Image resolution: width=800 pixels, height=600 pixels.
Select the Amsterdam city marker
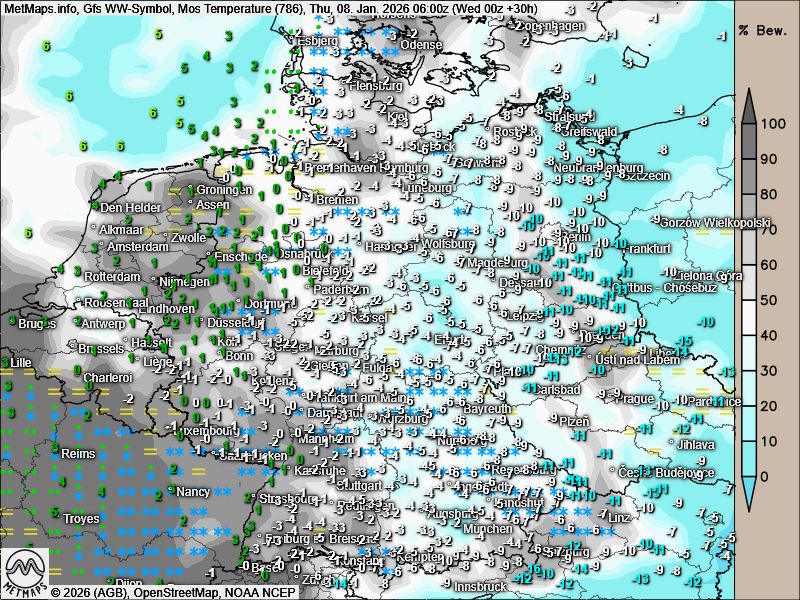pos(101,247)
